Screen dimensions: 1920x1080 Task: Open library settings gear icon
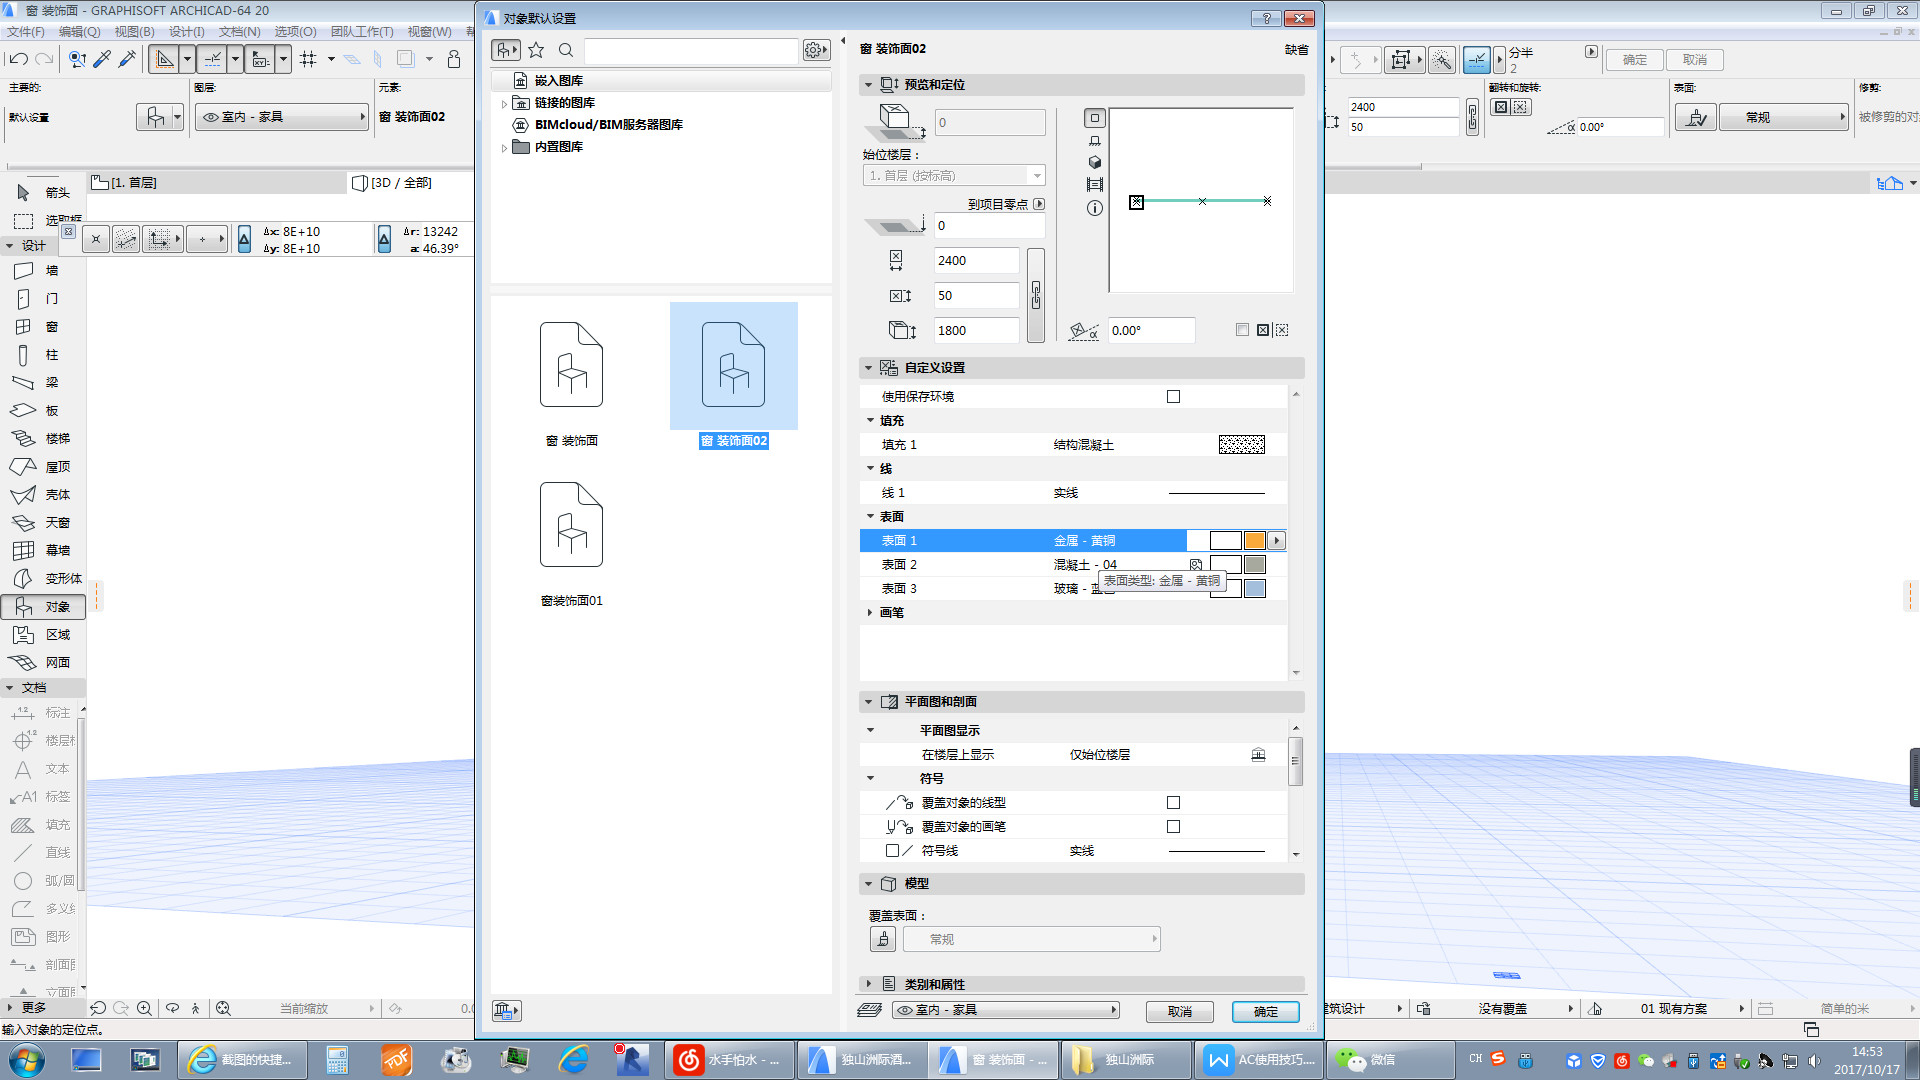[x=816, y=50]
